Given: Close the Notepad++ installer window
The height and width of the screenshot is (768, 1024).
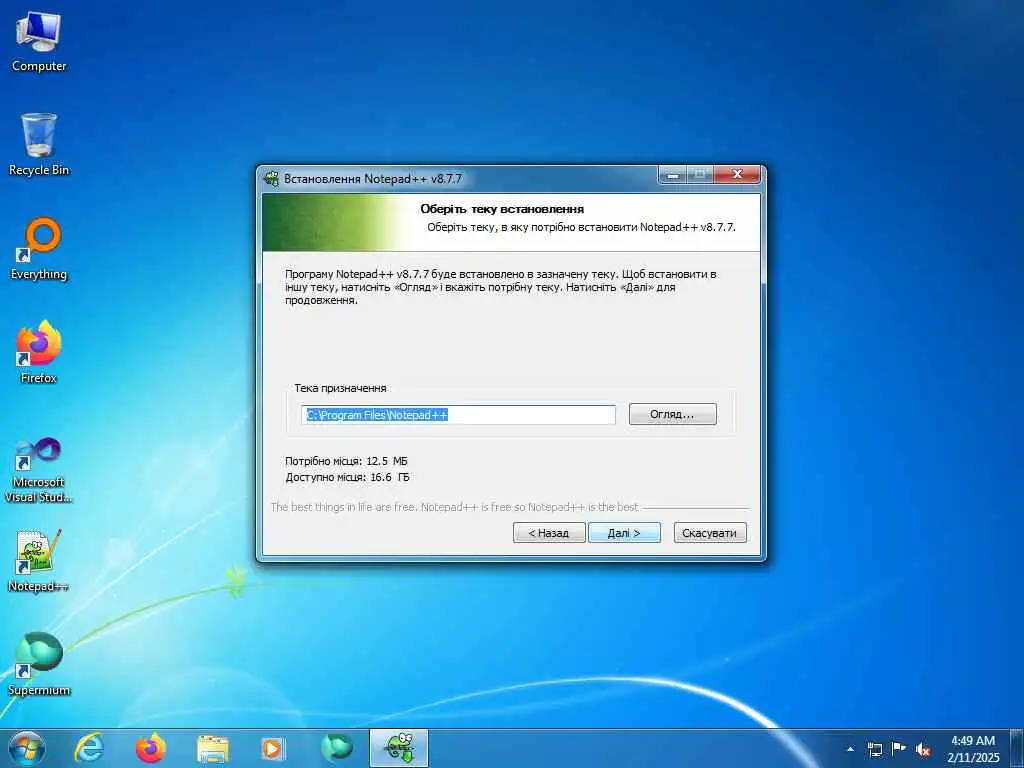Looking at the screenshot, I should pos(737,175).
